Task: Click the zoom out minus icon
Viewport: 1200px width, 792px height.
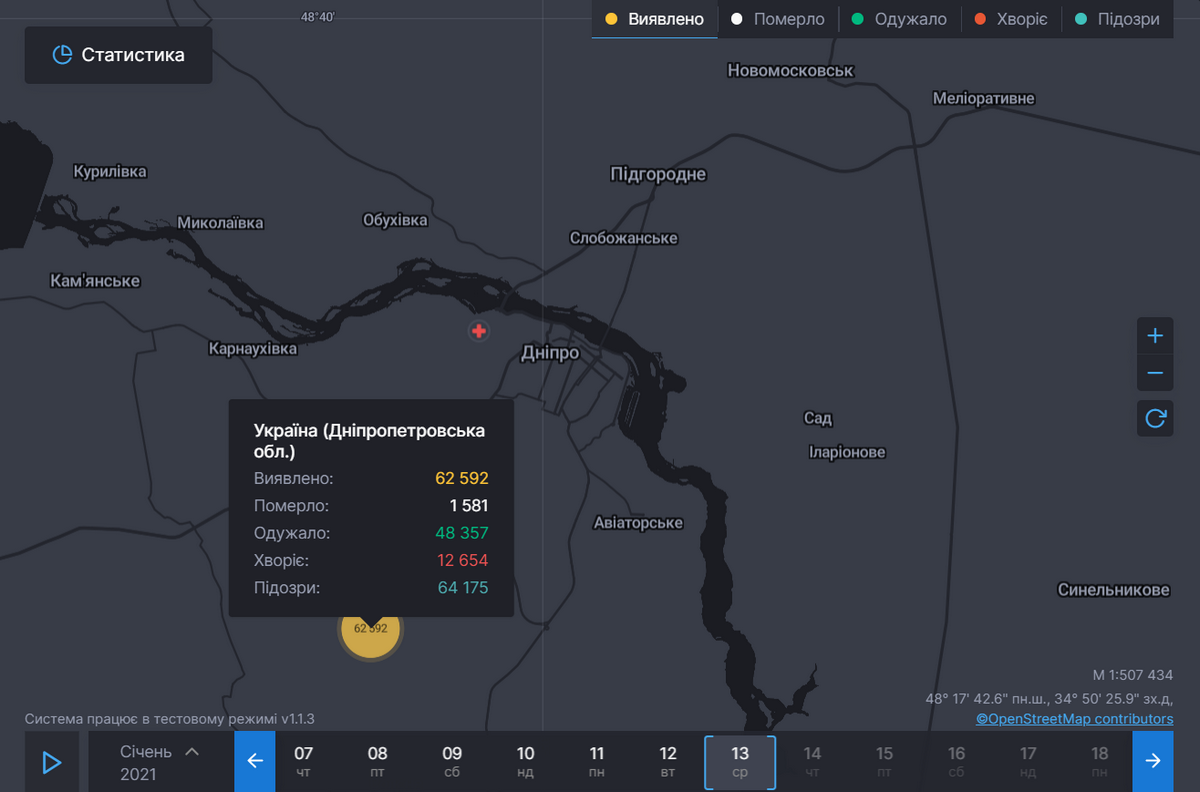Action: tap(1155, 373)
